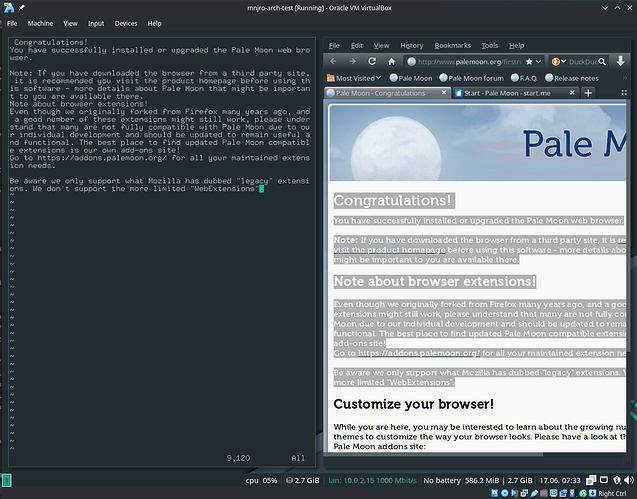The width and height of the screenshot is (637, 499).
Task: Open the browser Edit menu
Action: click(357, 46)
